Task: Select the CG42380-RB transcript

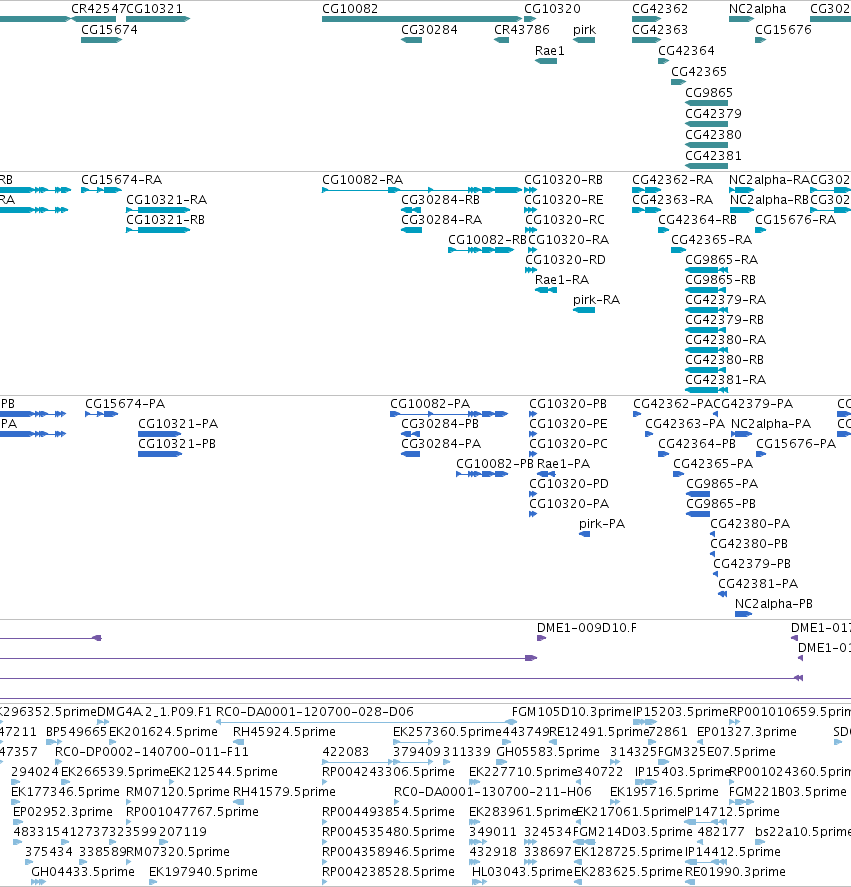Action: tap(706, 370)
